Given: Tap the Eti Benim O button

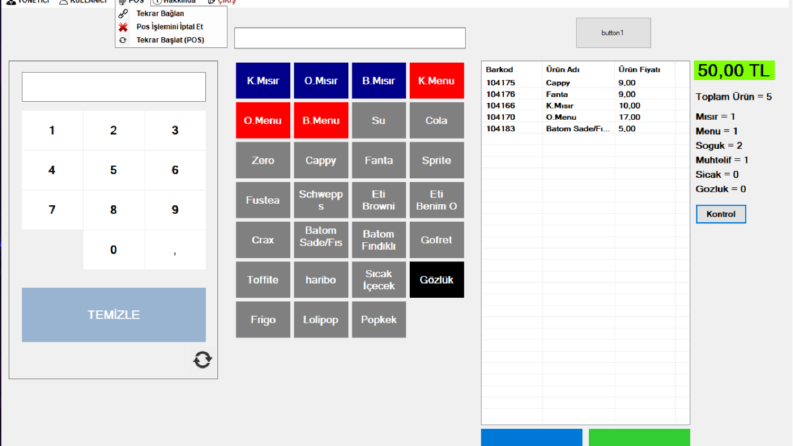Looking at the screenshot, I should tap(436, 200).
